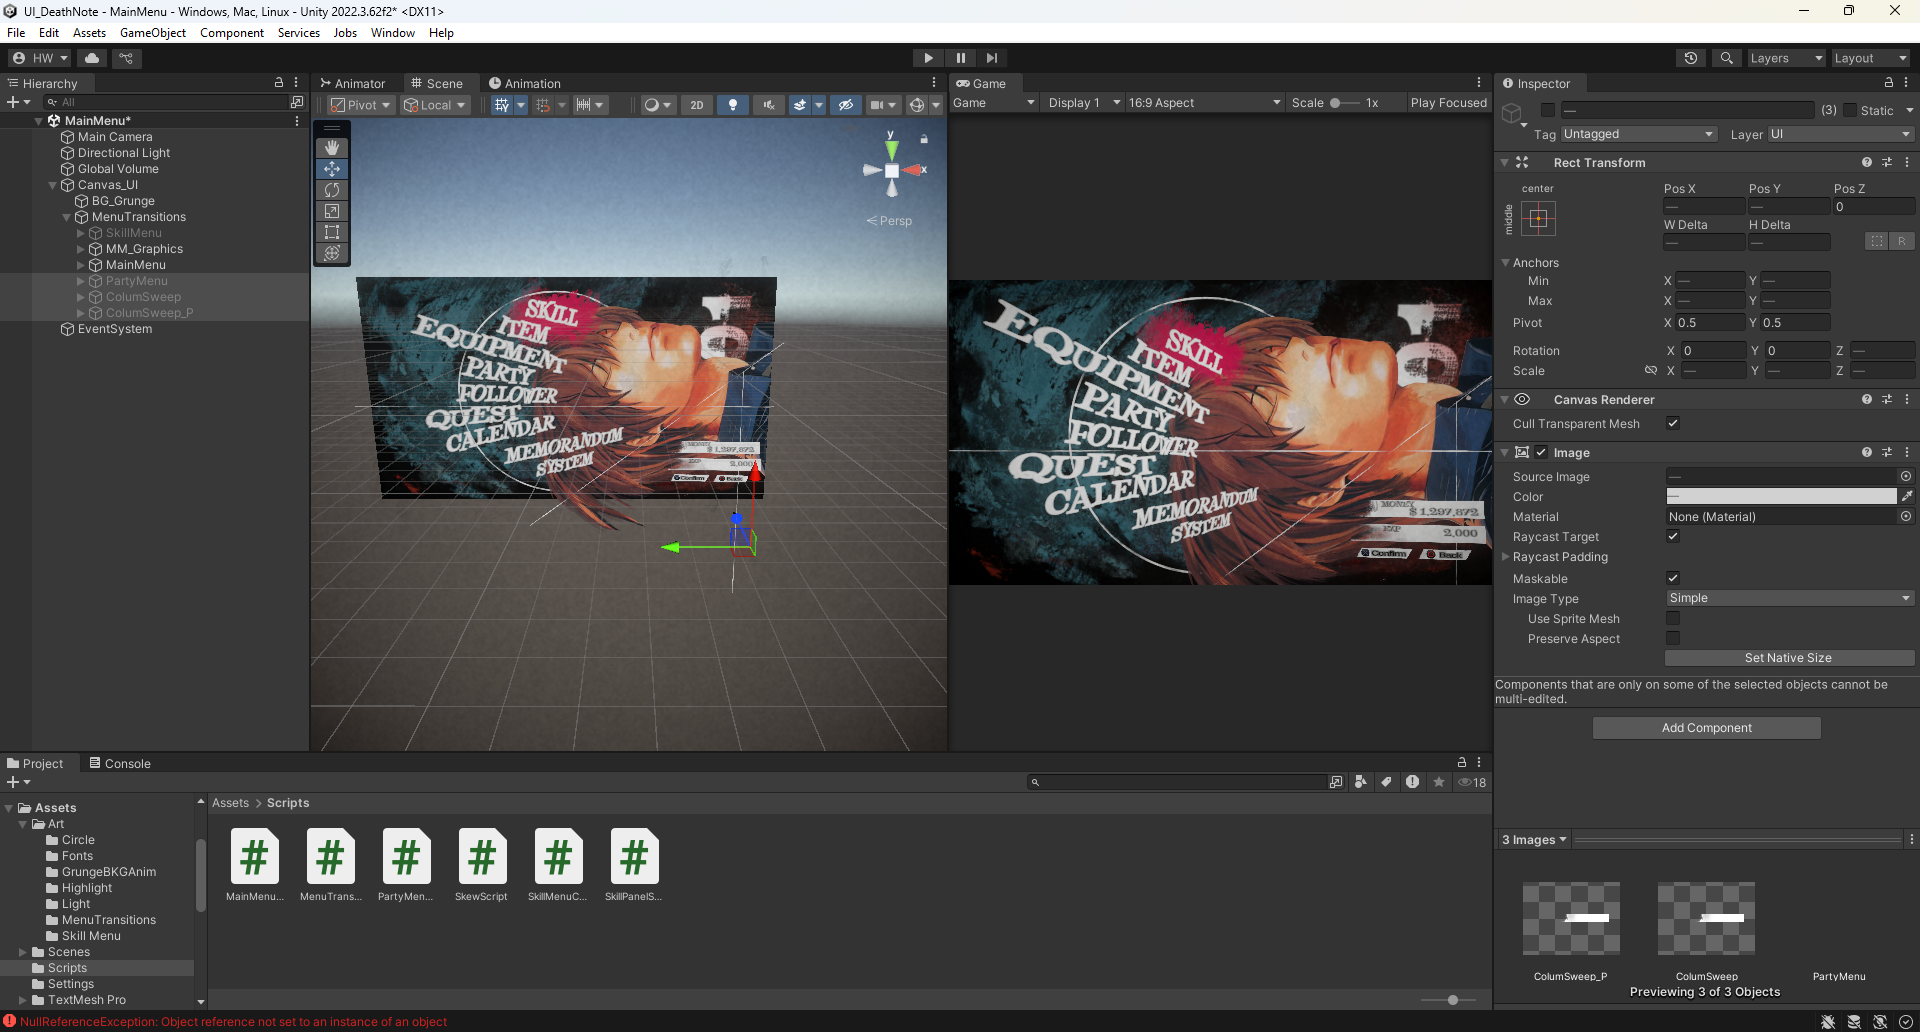
Task: Toggle Static checkbox in Inspector
Action: [x=1850, y=110]
